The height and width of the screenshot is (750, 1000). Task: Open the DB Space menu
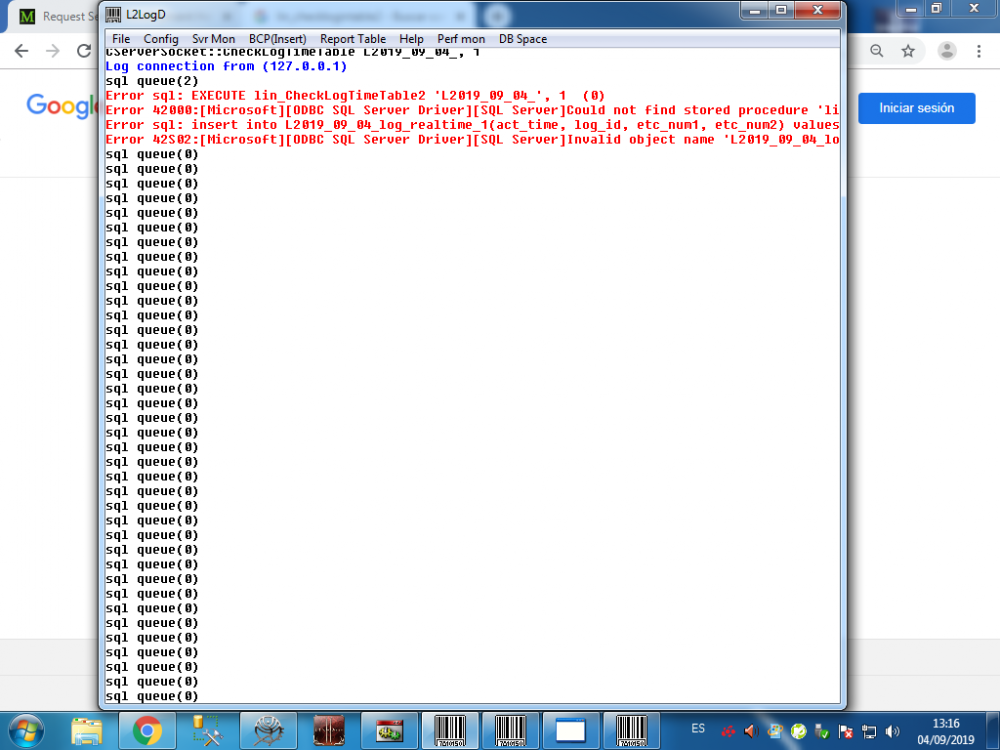[523, 39]
